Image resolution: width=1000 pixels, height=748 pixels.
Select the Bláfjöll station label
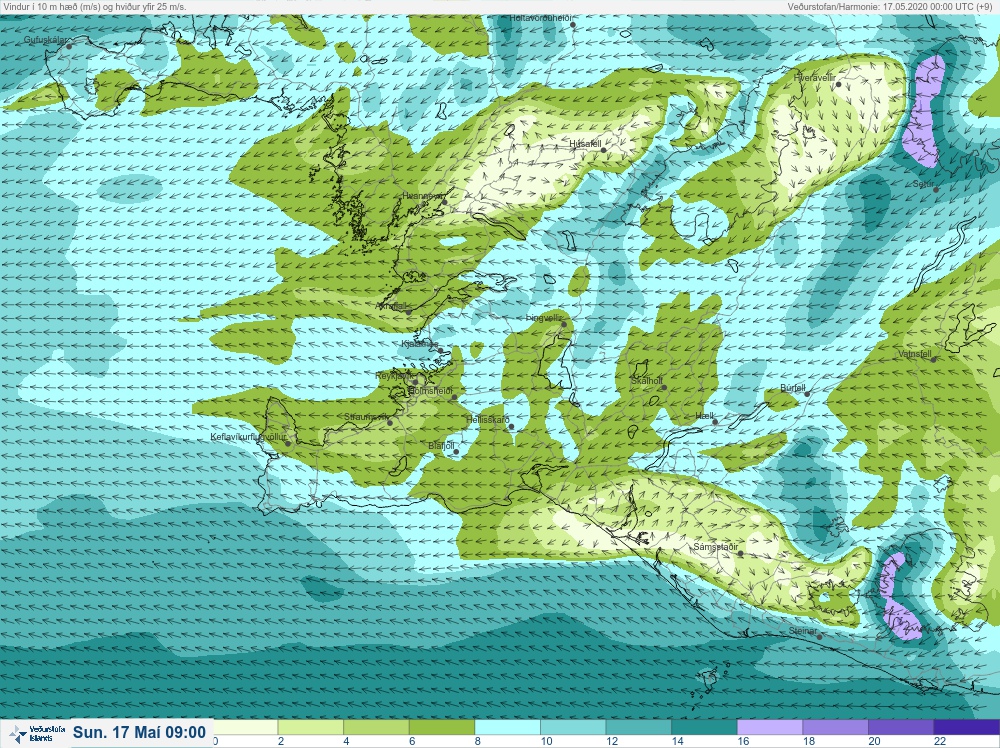click(x=441, y=446)
